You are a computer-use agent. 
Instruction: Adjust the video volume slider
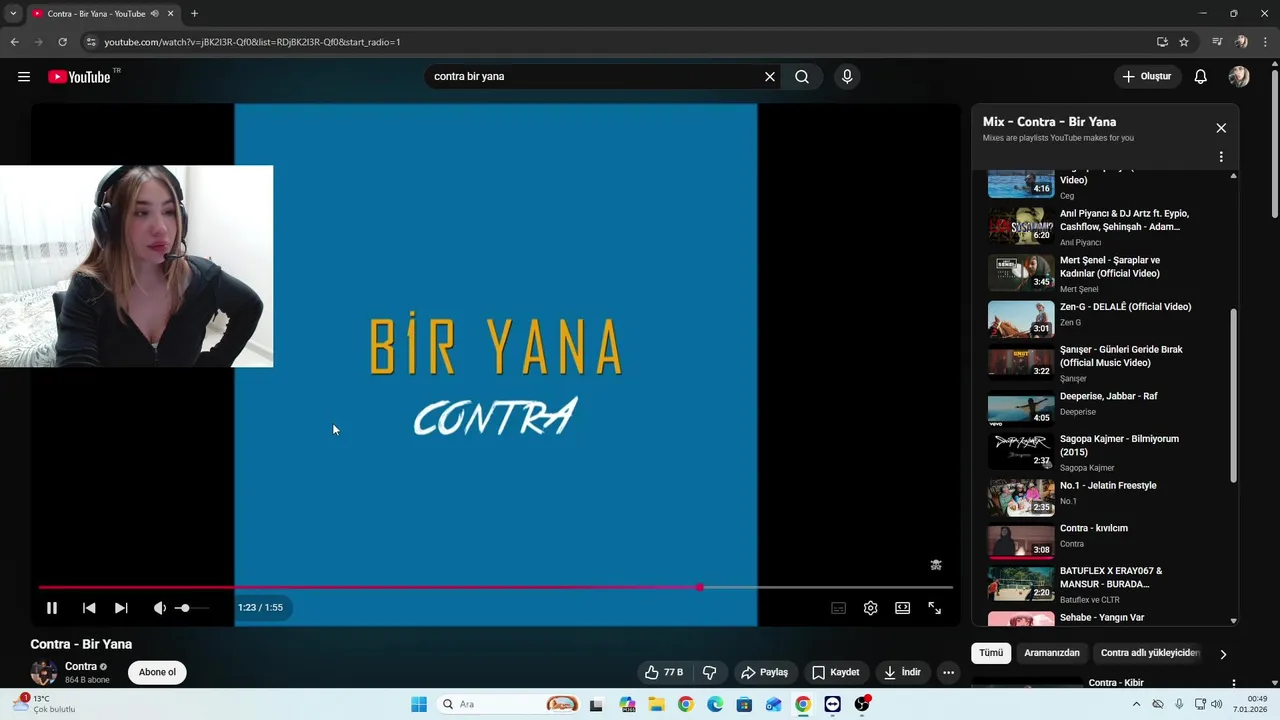tap(192, 608)
